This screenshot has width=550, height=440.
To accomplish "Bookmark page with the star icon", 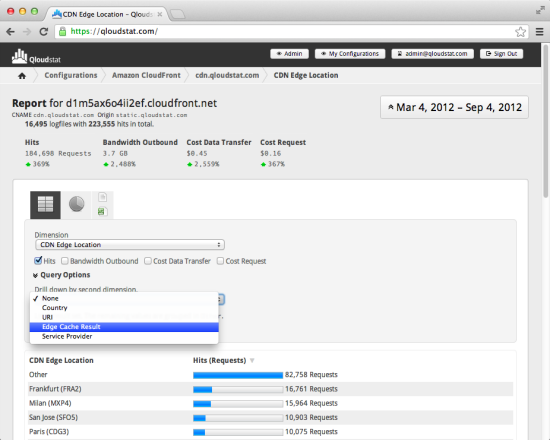I will pos(520,32).
